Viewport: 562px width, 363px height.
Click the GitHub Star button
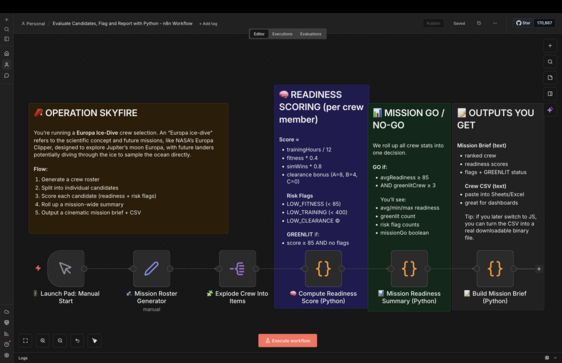523,23
